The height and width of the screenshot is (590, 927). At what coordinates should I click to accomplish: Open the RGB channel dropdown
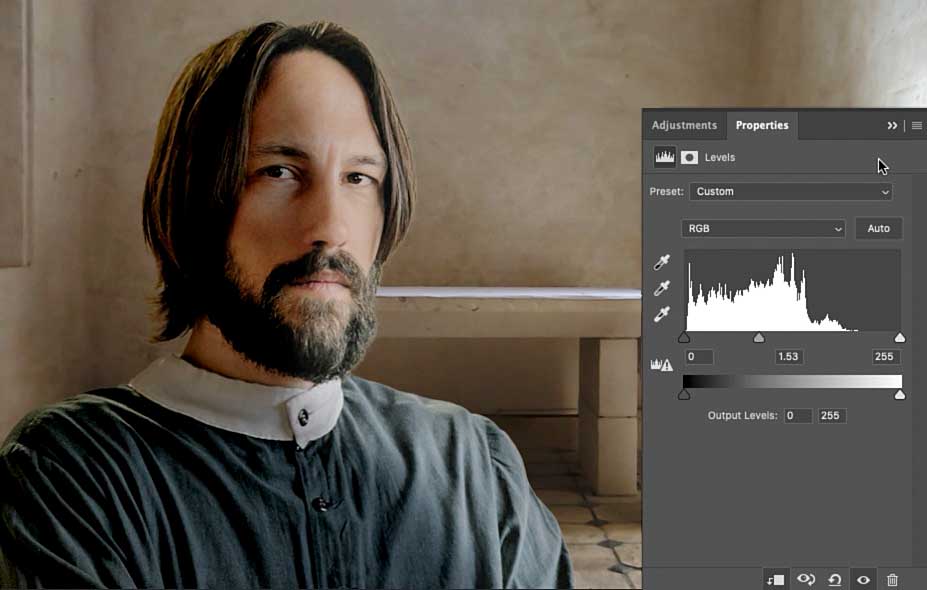(763, 228)
